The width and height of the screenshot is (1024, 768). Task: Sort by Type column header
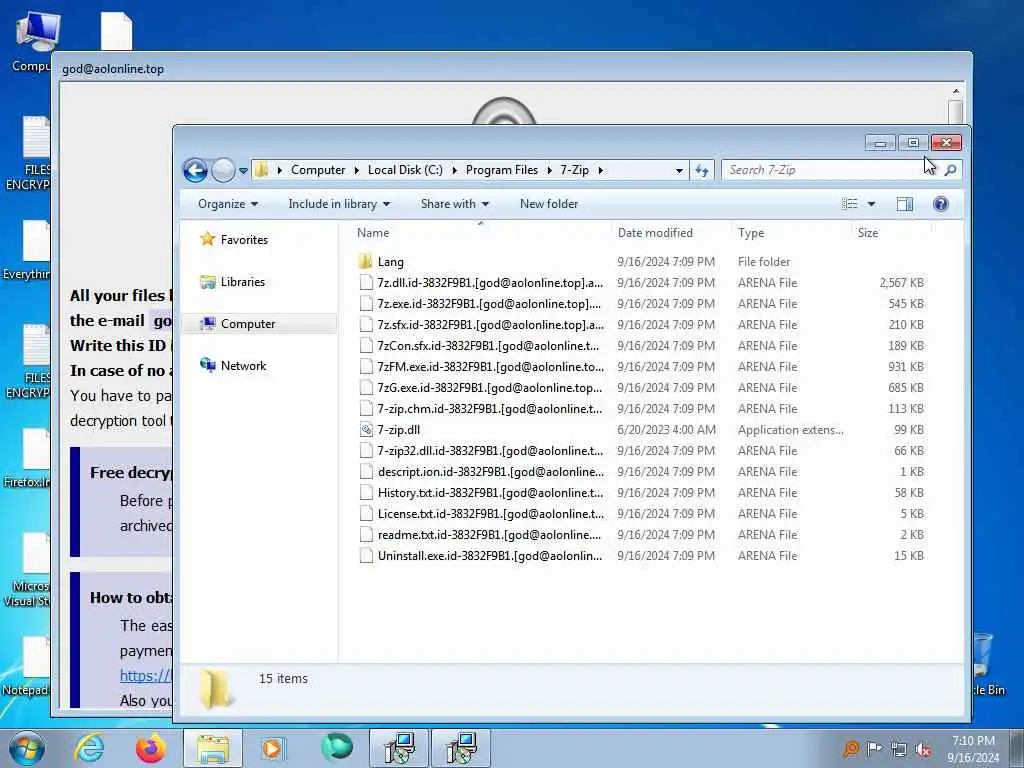click(x=751, y=232)
